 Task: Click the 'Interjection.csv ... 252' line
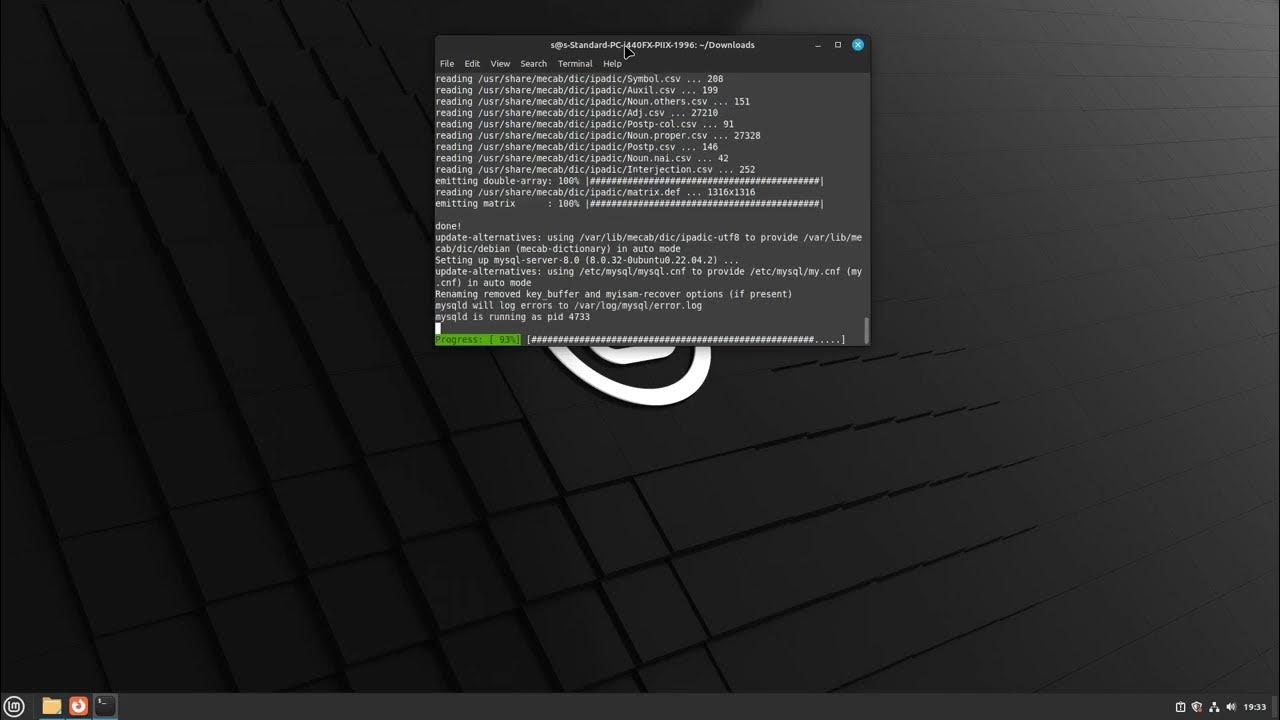(x=595, y=170)
